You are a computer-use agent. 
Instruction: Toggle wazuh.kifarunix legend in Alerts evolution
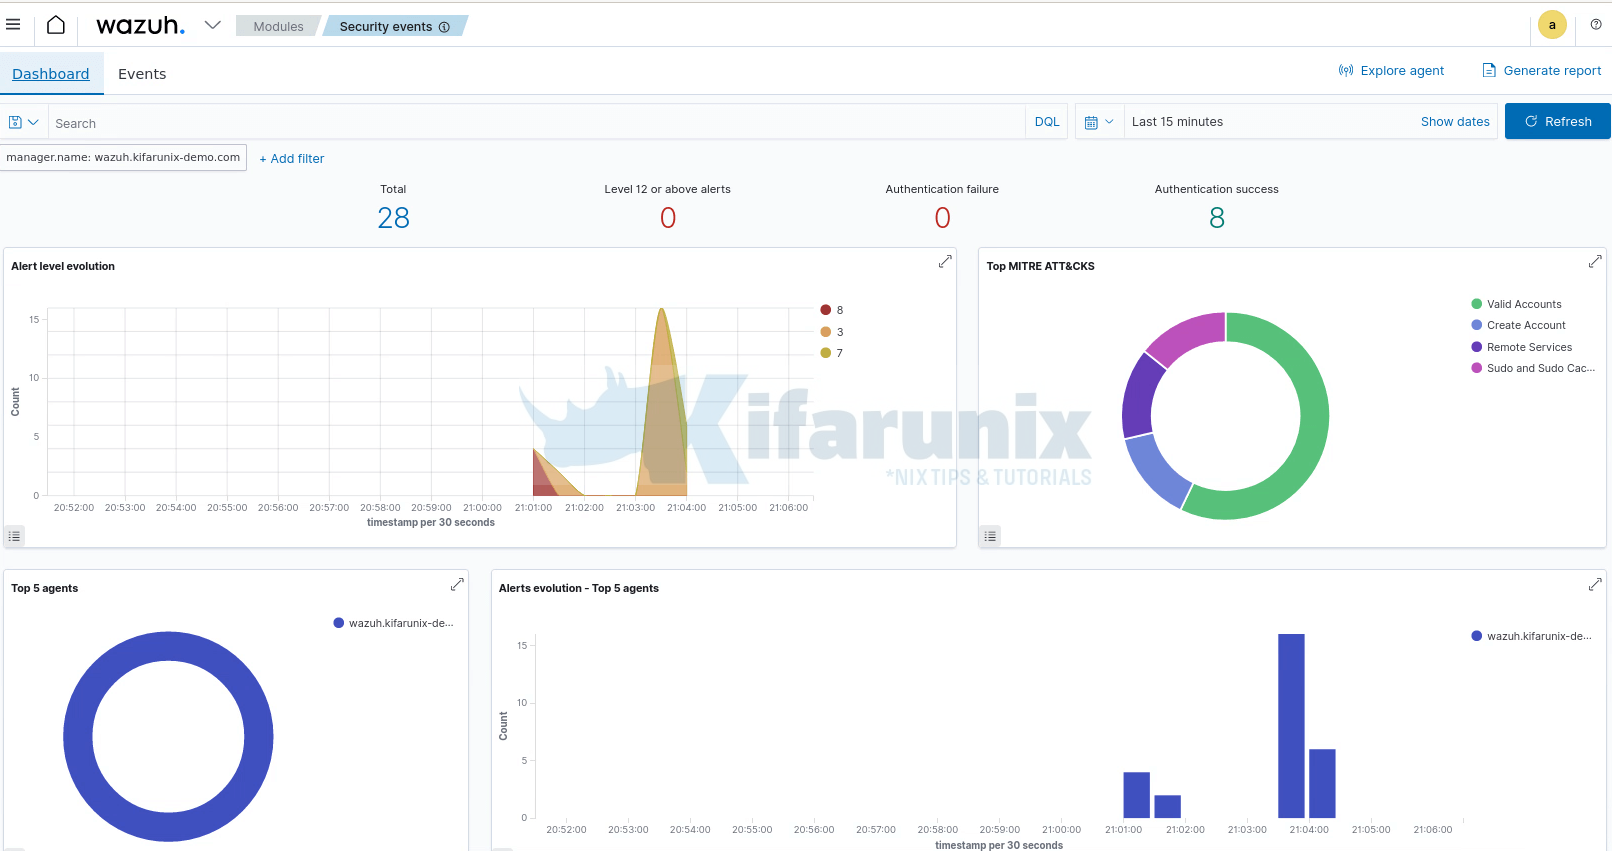tap(1531, 636)
